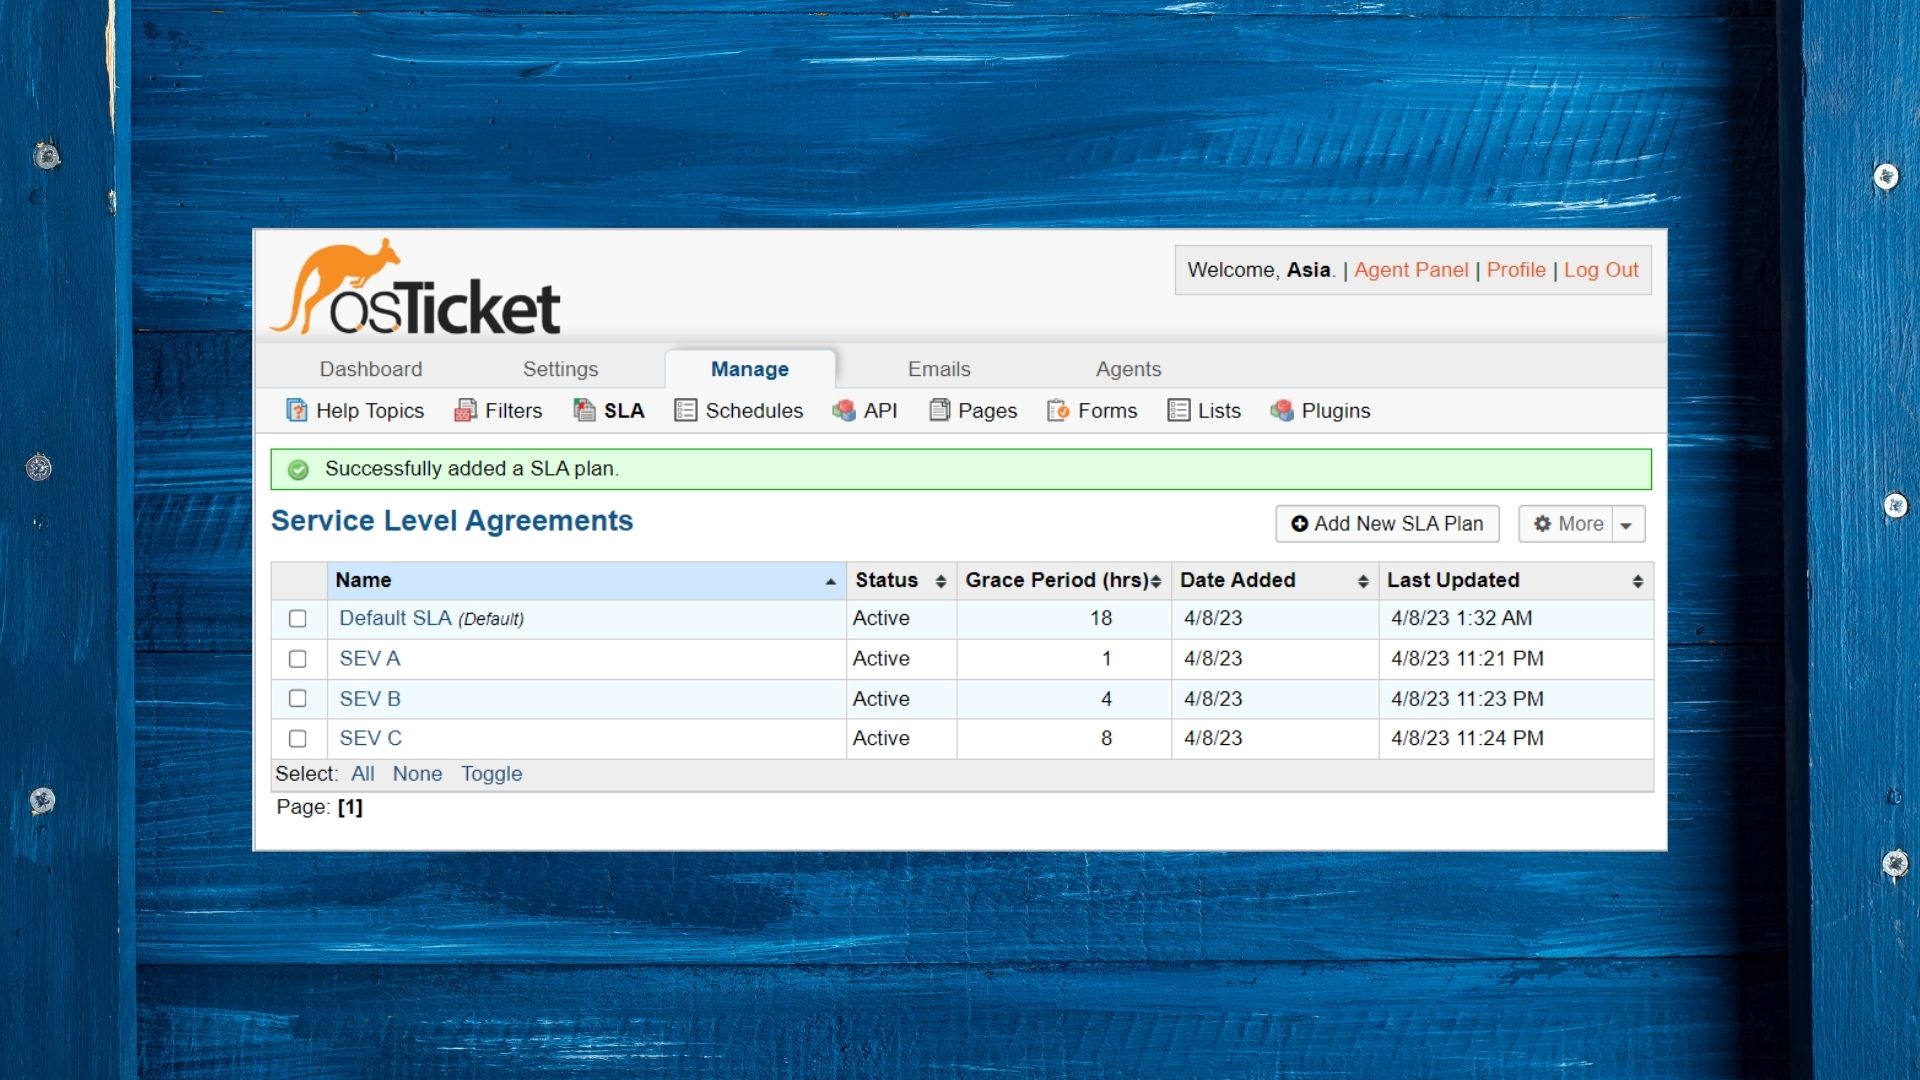
Task: Click the Help Topics icon
Action: (296, 410)
